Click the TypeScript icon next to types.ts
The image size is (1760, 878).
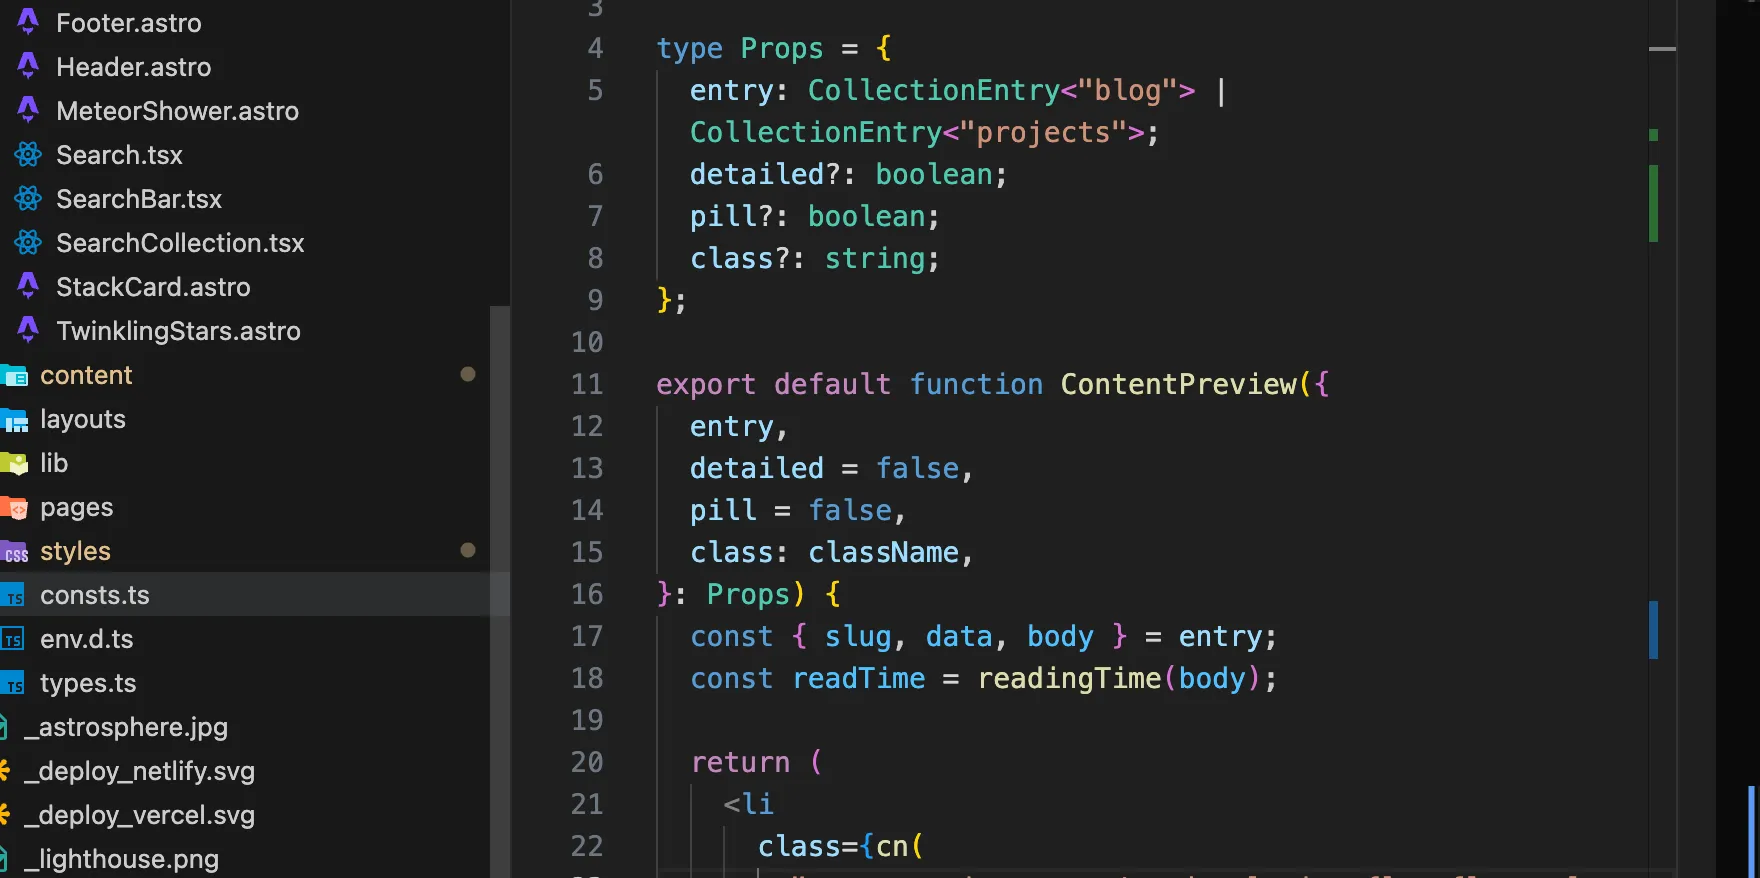click(13, 684)
